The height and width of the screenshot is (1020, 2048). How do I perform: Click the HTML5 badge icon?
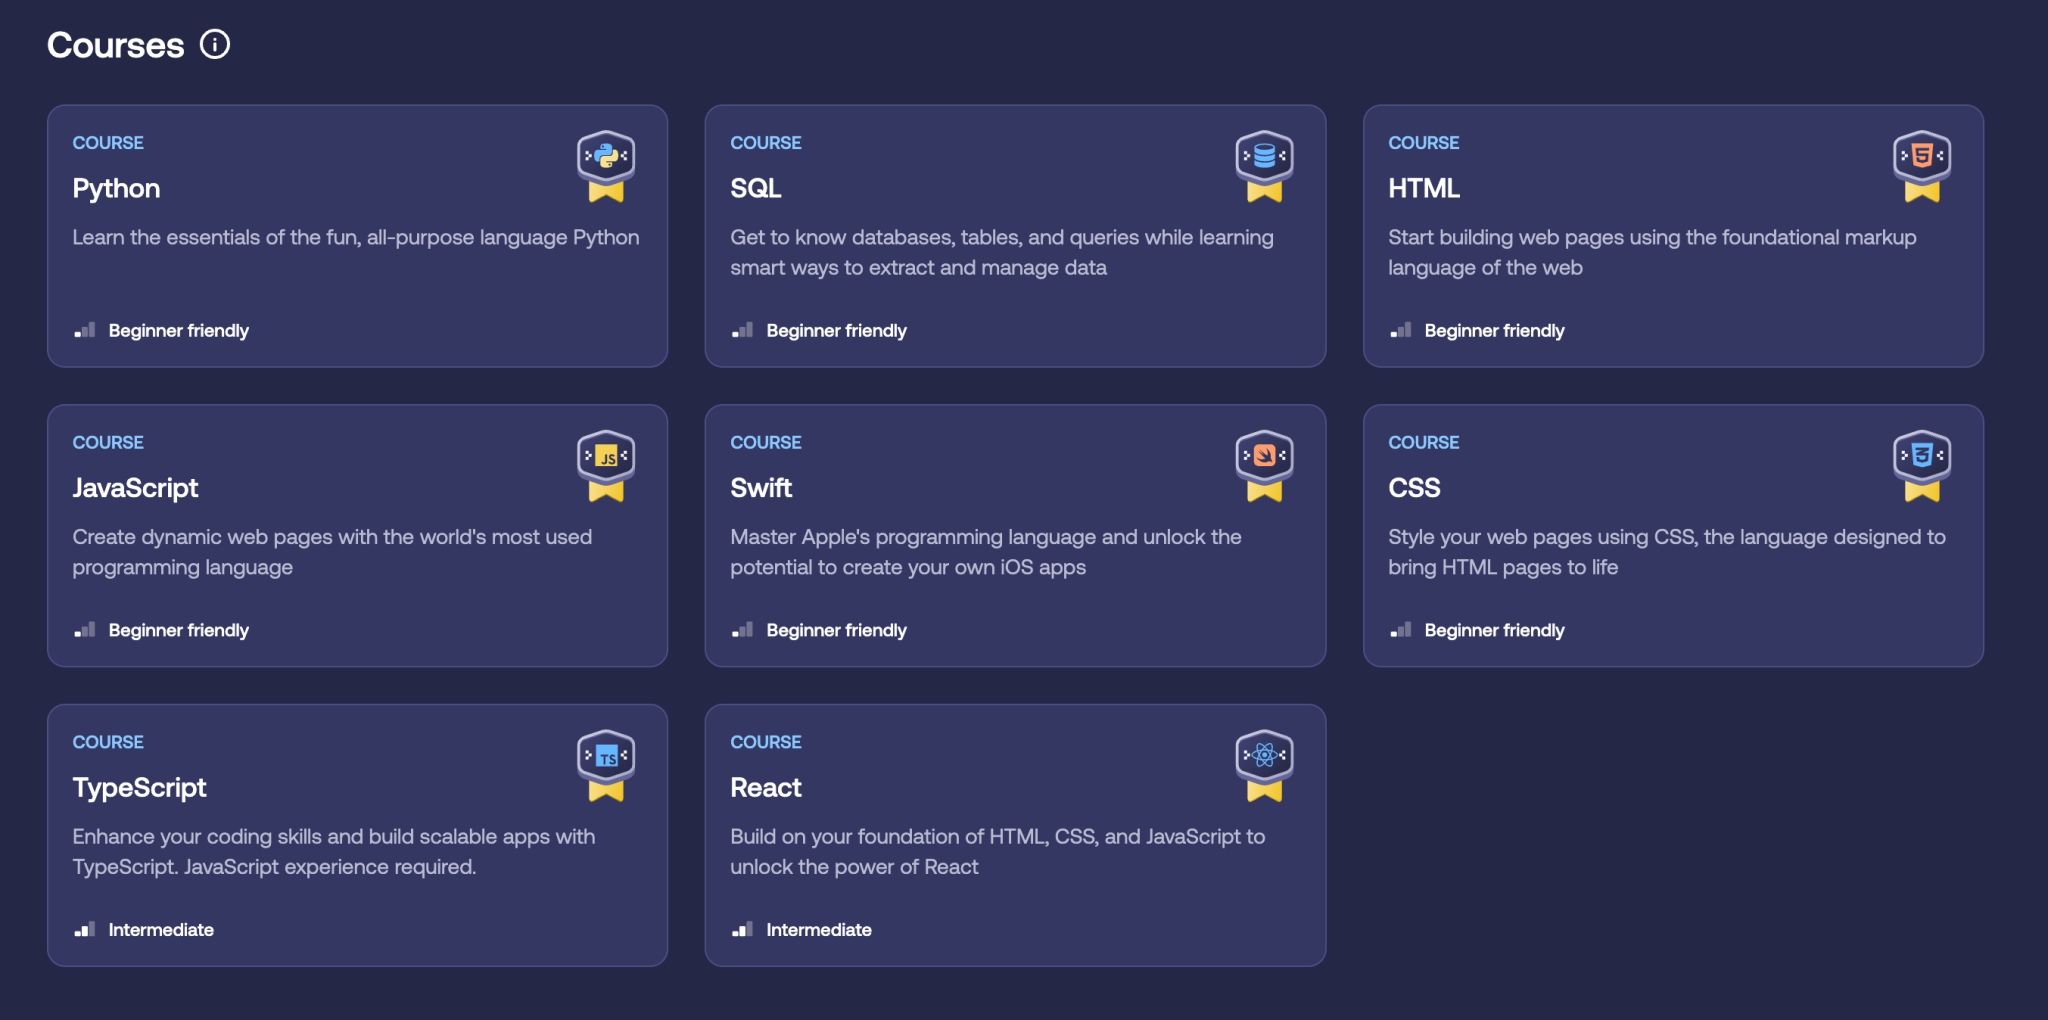point(1921,164)
